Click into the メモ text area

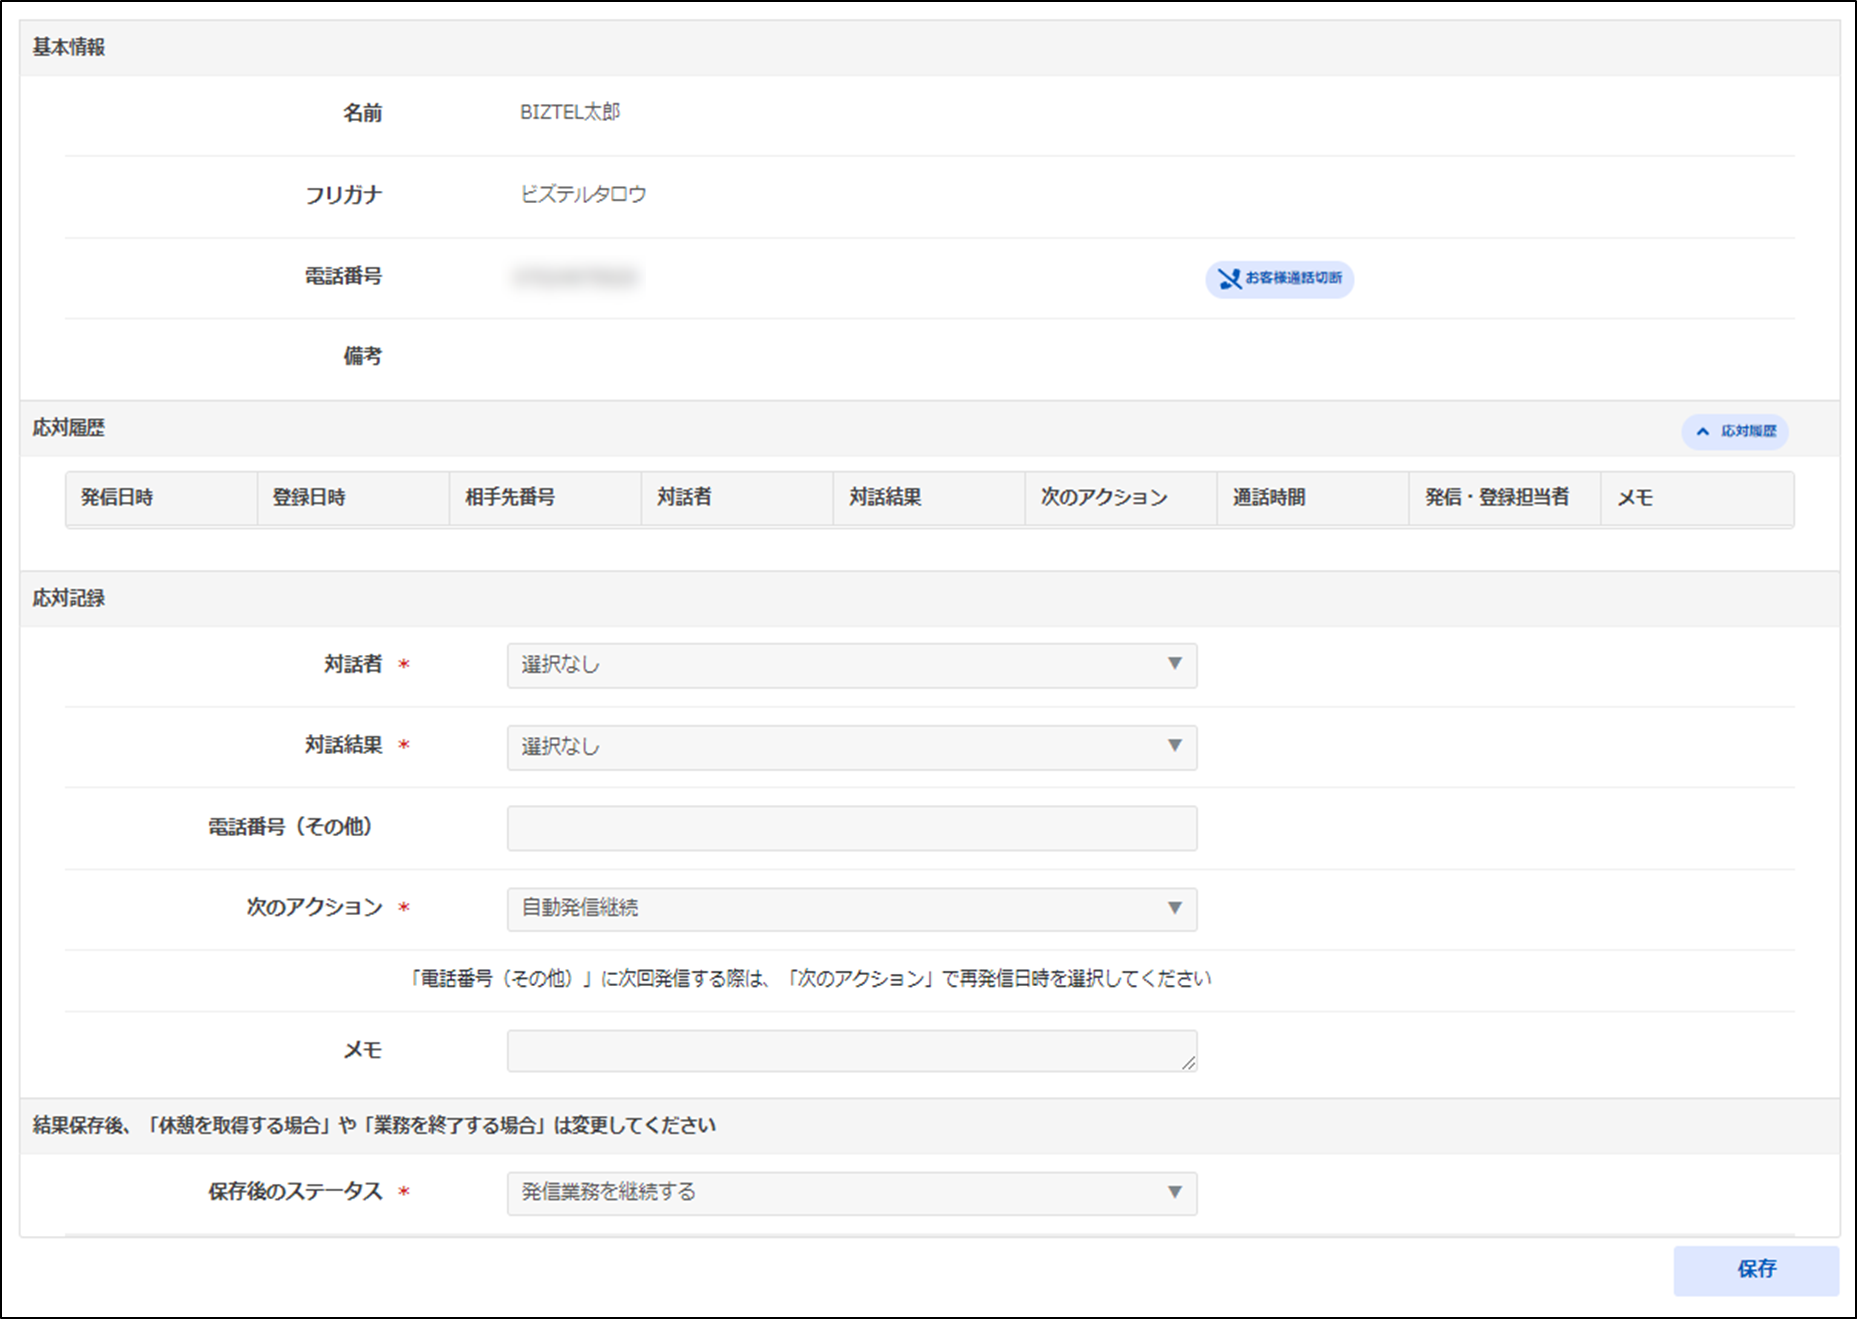click(x=851, y=1051)
